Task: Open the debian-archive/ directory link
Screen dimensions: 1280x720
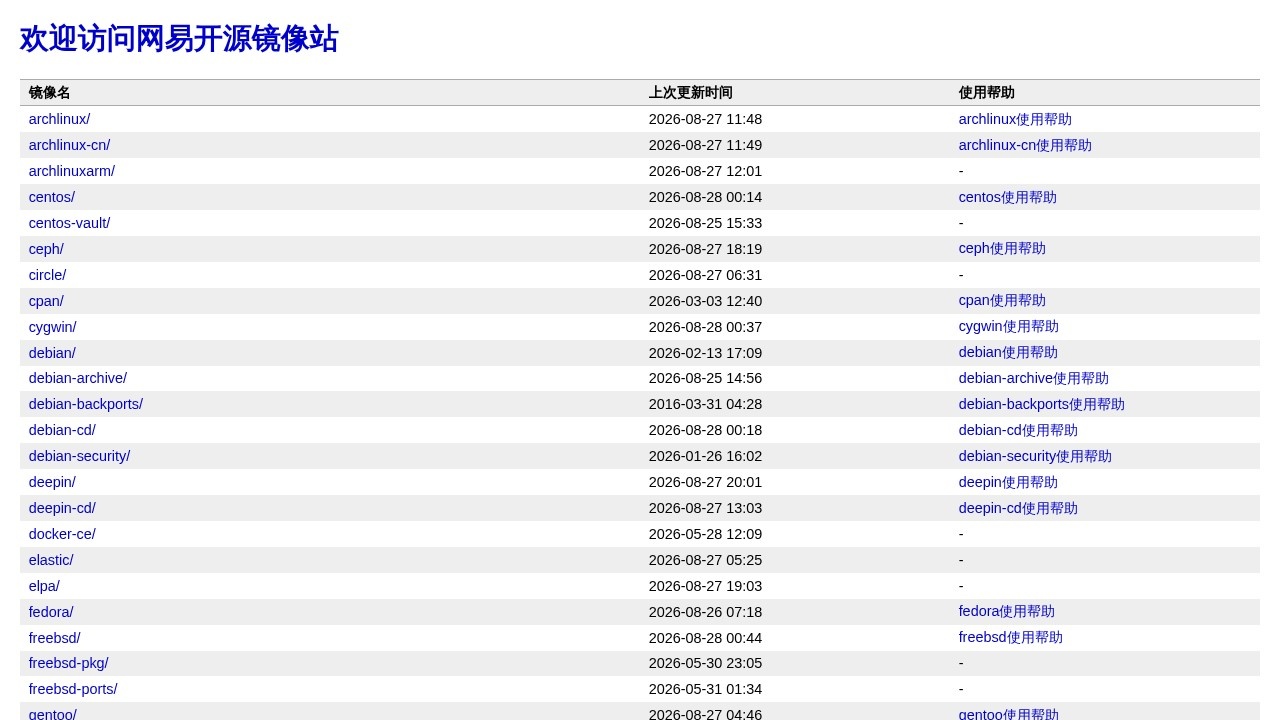Action: pyautogui.click(x=78, y=378)
